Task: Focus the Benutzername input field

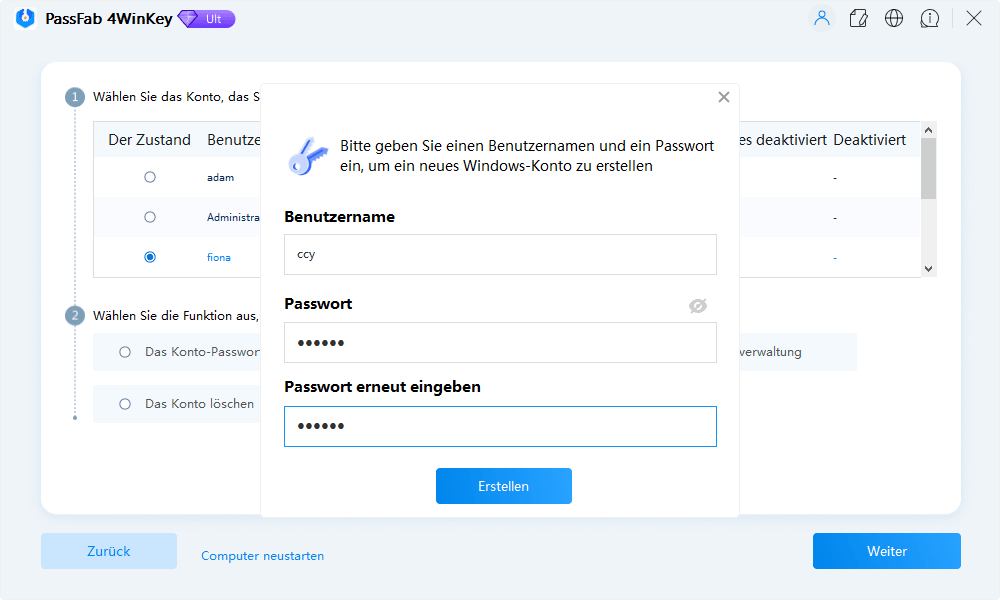Action: [x=500, y=254]
